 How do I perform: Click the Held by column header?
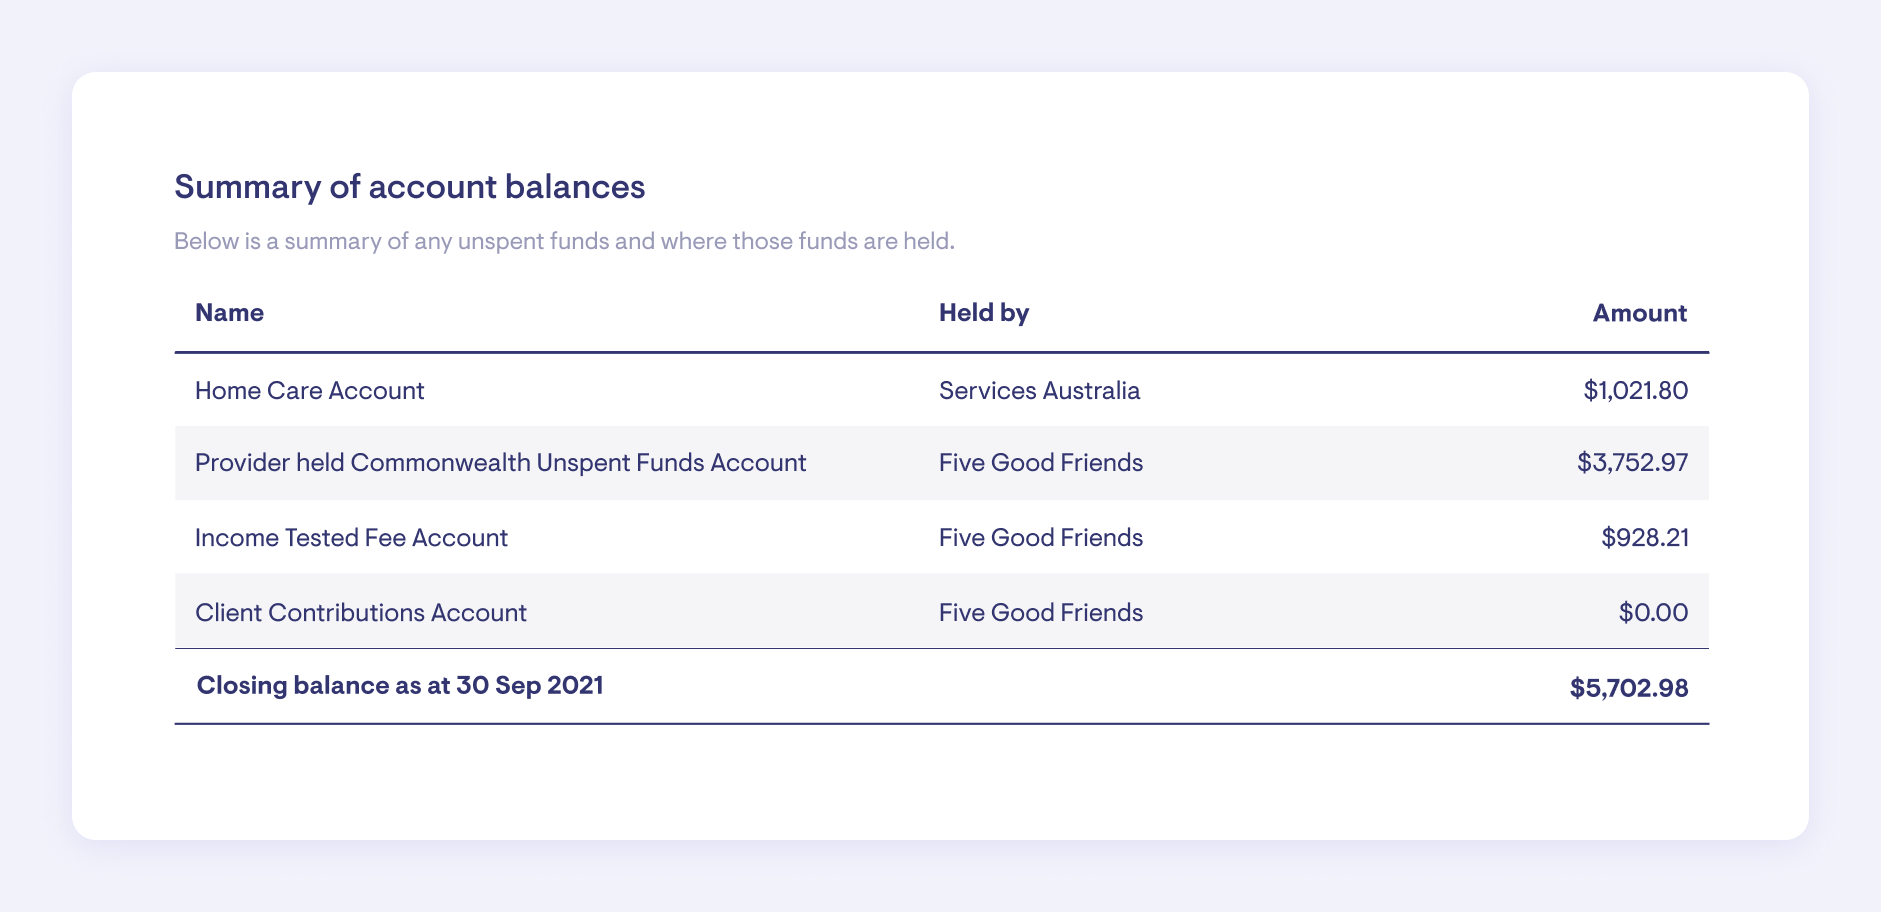tap(983, 313)
